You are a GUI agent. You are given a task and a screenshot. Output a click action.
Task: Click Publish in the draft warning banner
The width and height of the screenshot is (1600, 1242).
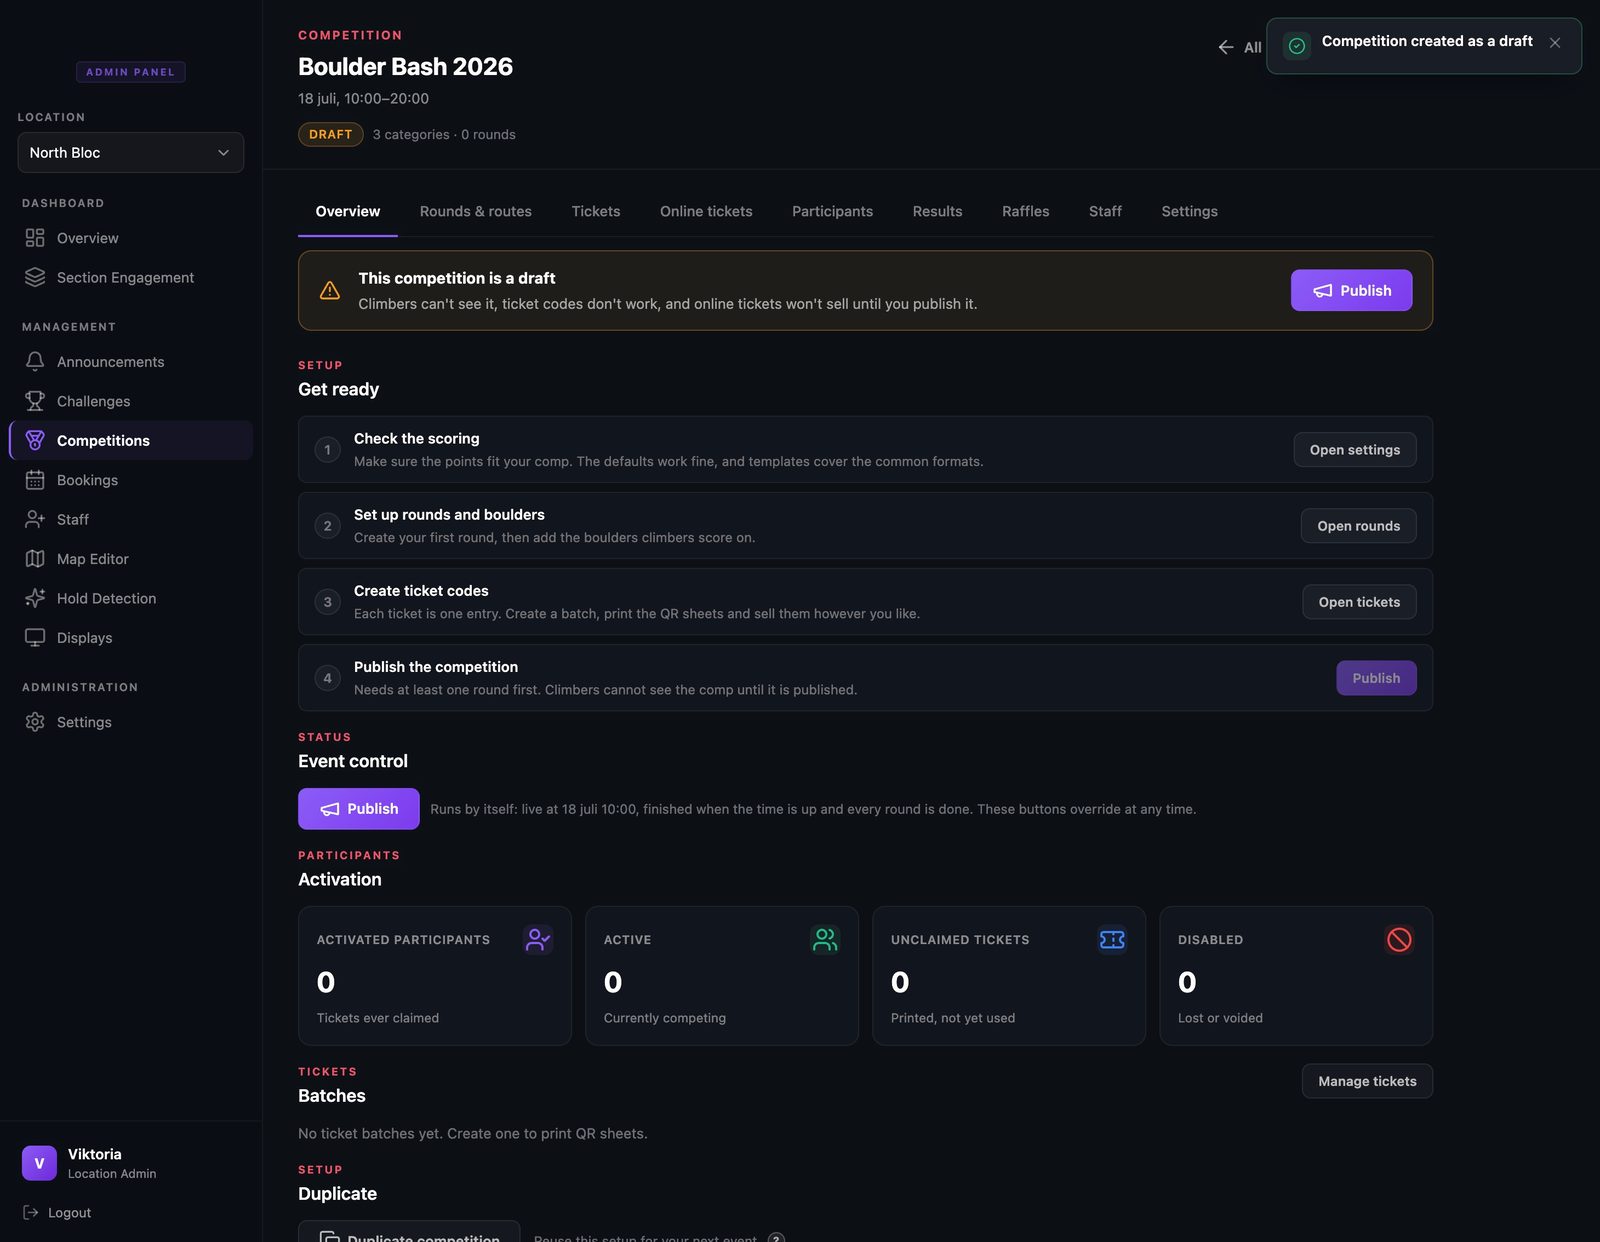1351,291
